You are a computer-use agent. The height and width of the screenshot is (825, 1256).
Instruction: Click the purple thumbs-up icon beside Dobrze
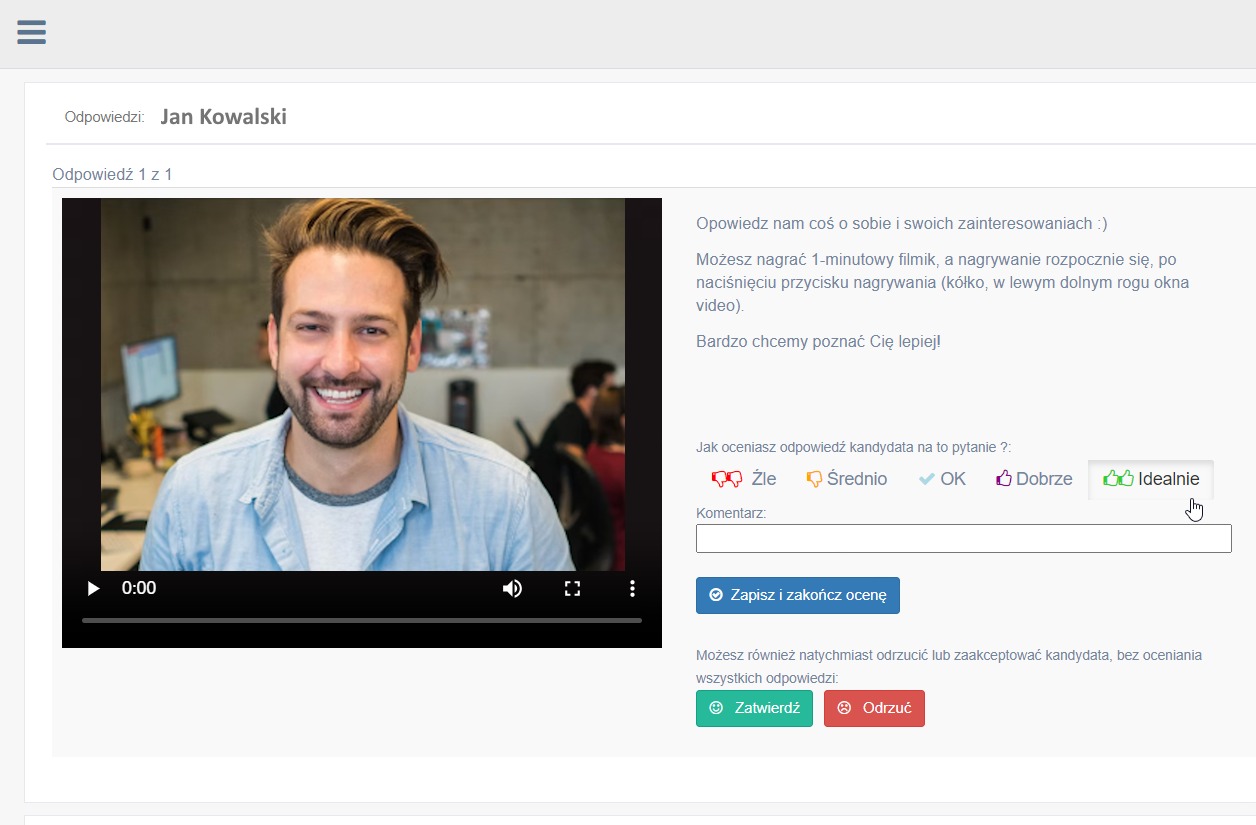[x=1003, y=478]
